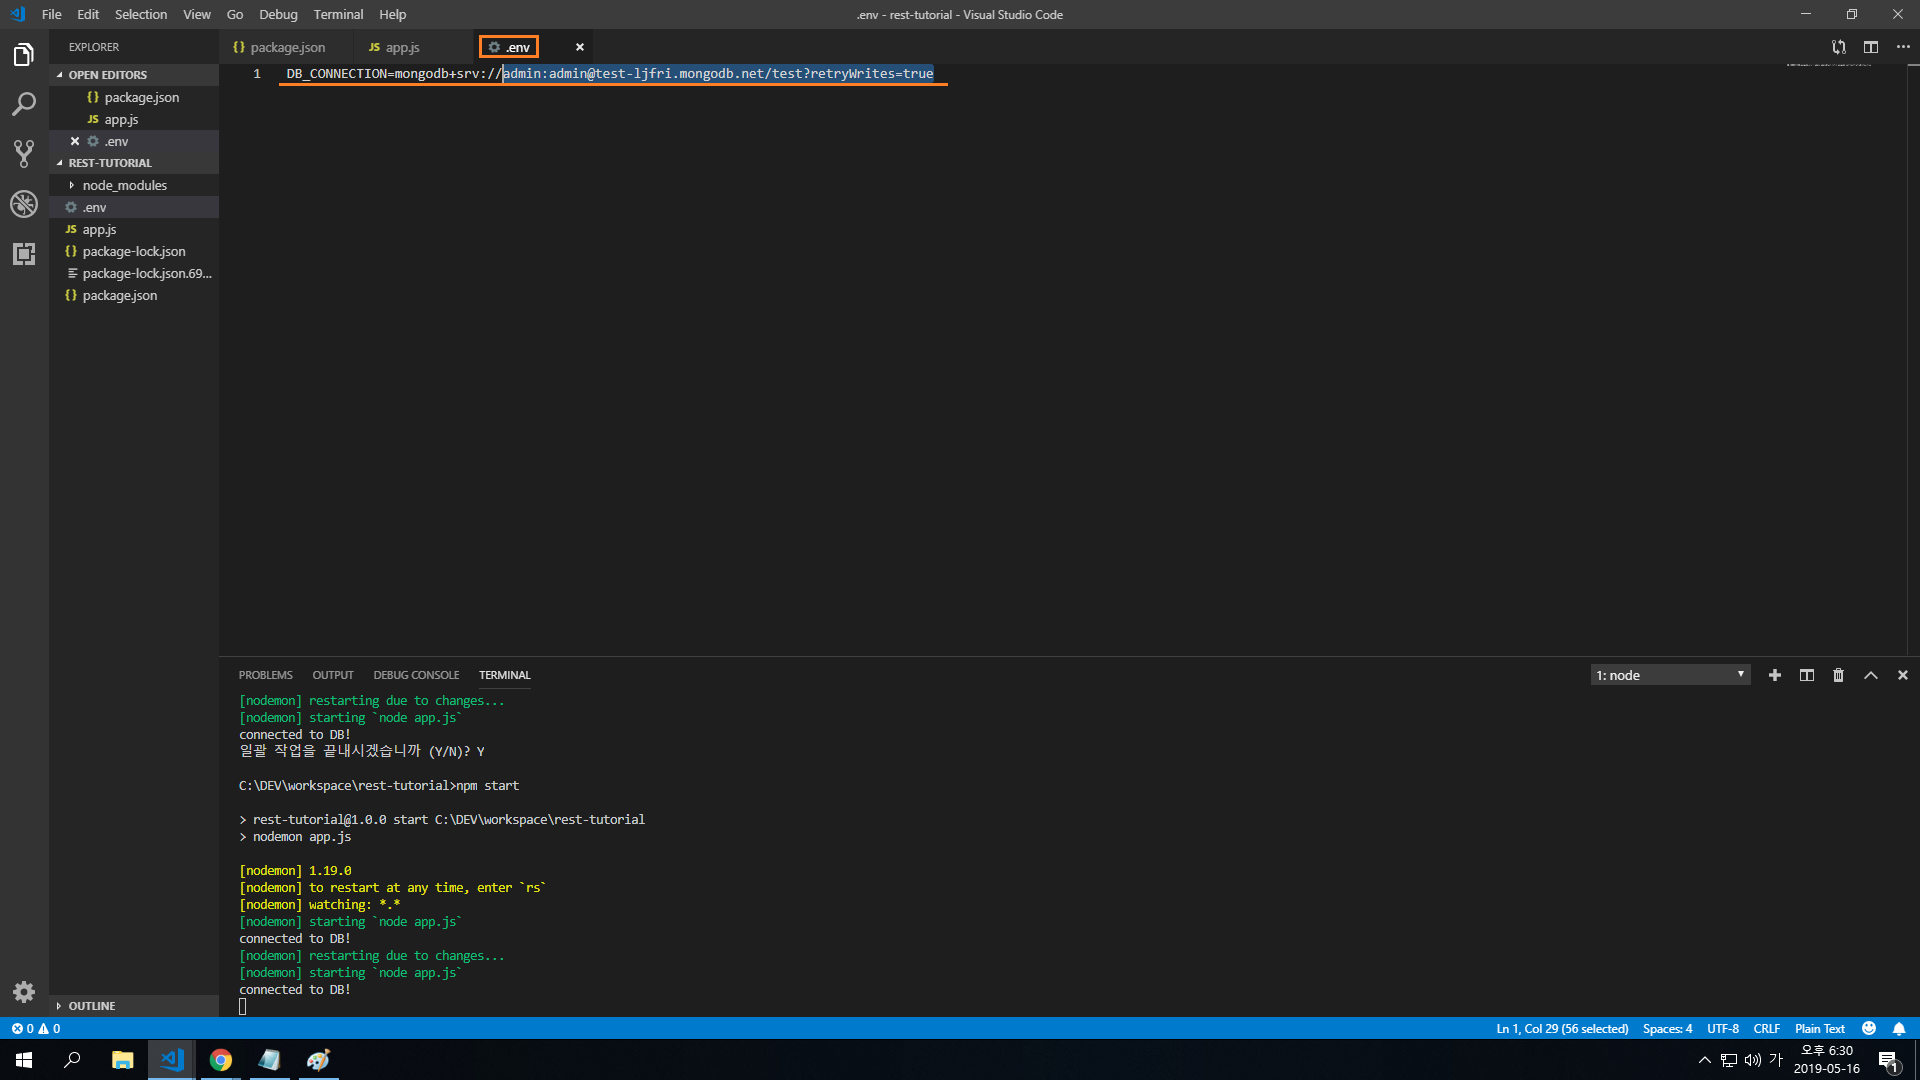Viewport: 1920px width, 1080px height.
Task: Open package-lock.json in file tree
Action: point(134,251)
